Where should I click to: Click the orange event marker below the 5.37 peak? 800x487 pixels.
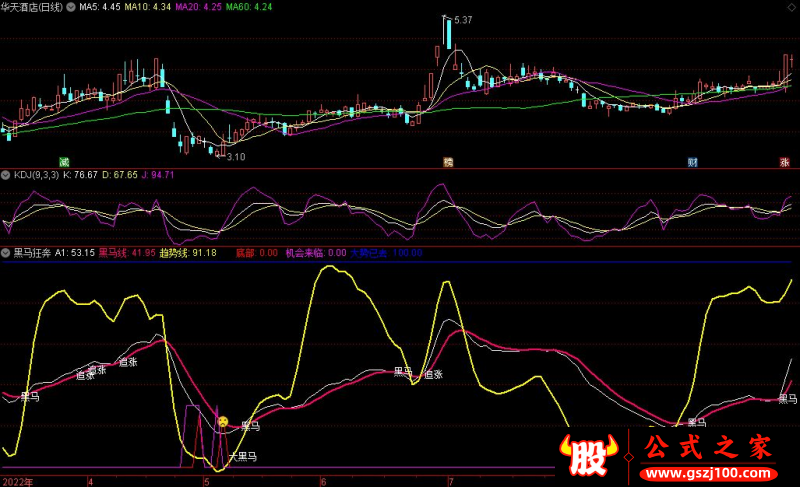(448, 162)
